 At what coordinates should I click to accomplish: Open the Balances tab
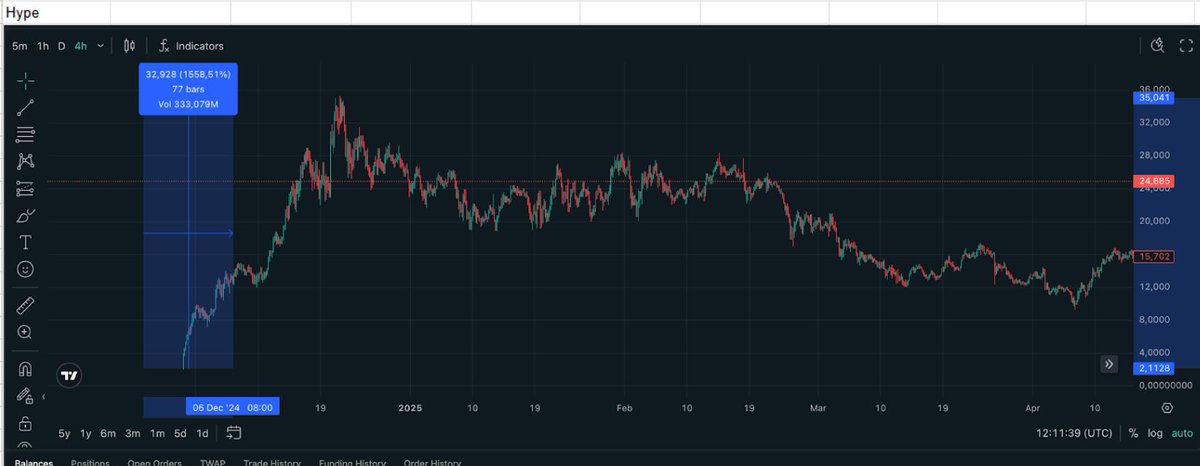click(x=35, y=462)
